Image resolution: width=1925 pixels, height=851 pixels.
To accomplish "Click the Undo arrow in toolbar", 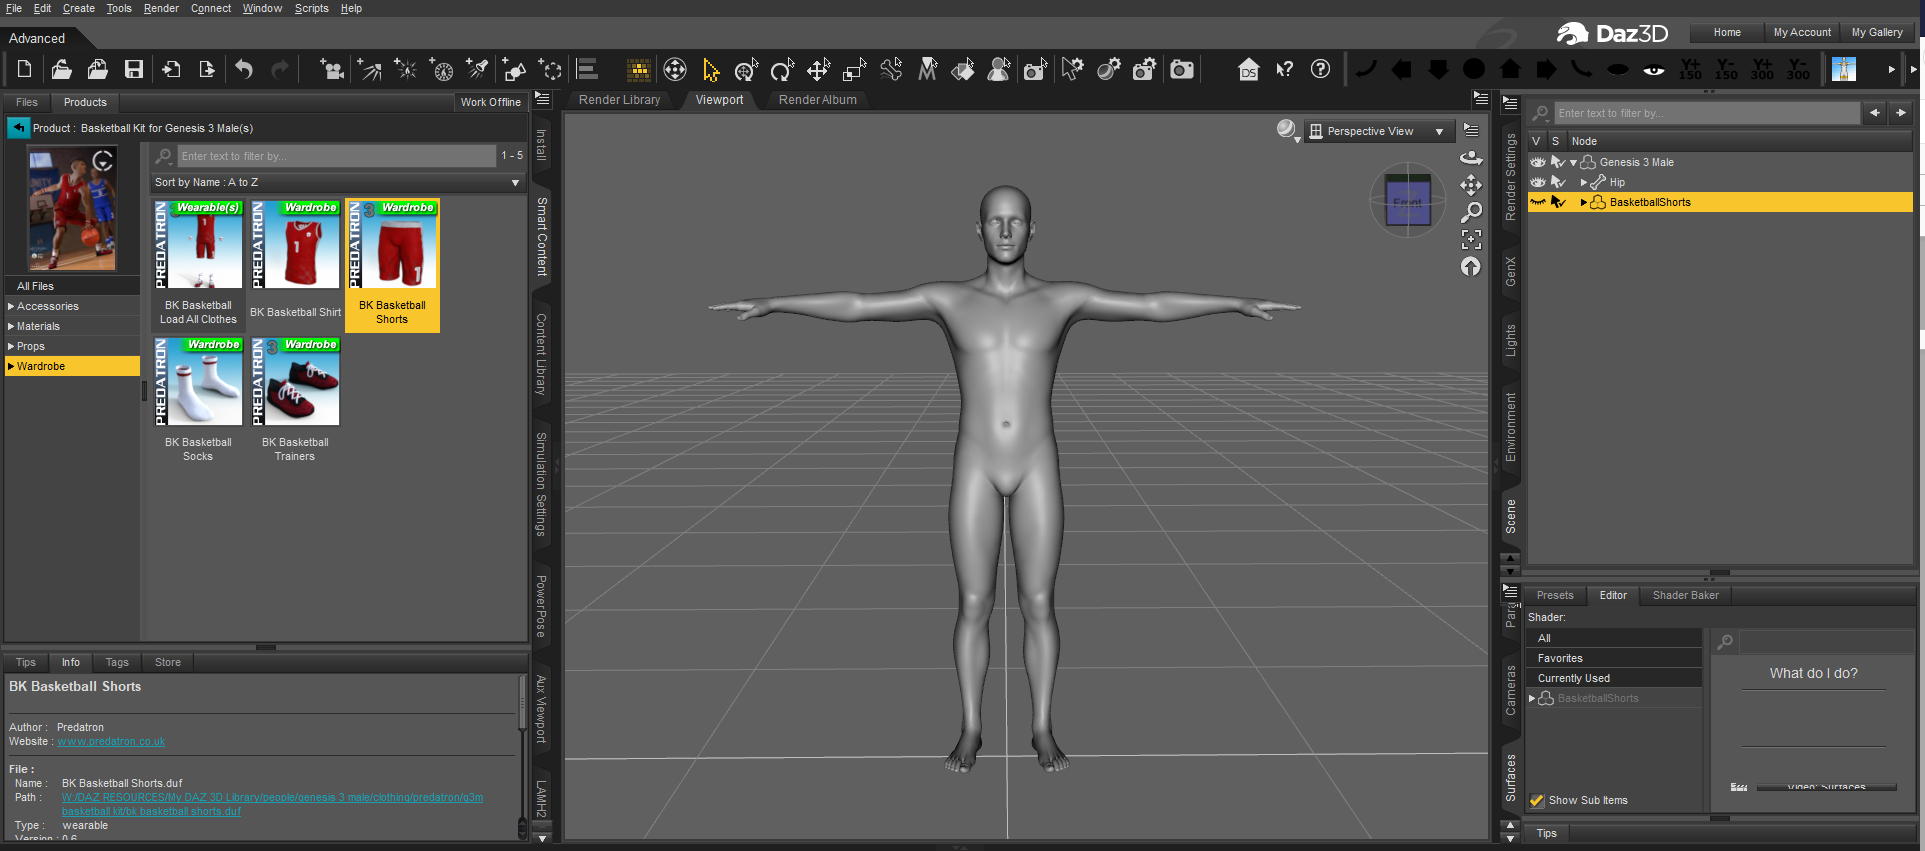I will pos(244,69).
